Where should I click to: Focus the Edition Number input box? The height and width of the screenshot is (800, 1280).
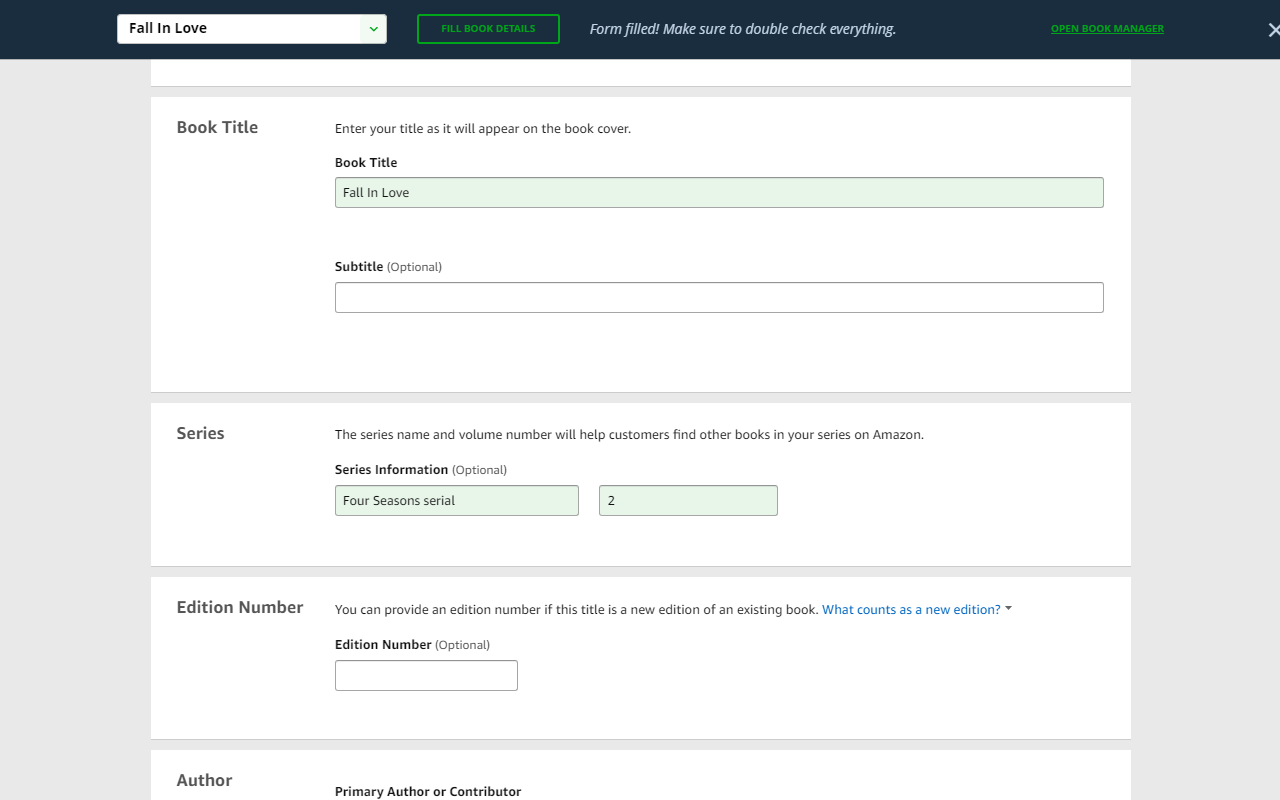point(426,676)
